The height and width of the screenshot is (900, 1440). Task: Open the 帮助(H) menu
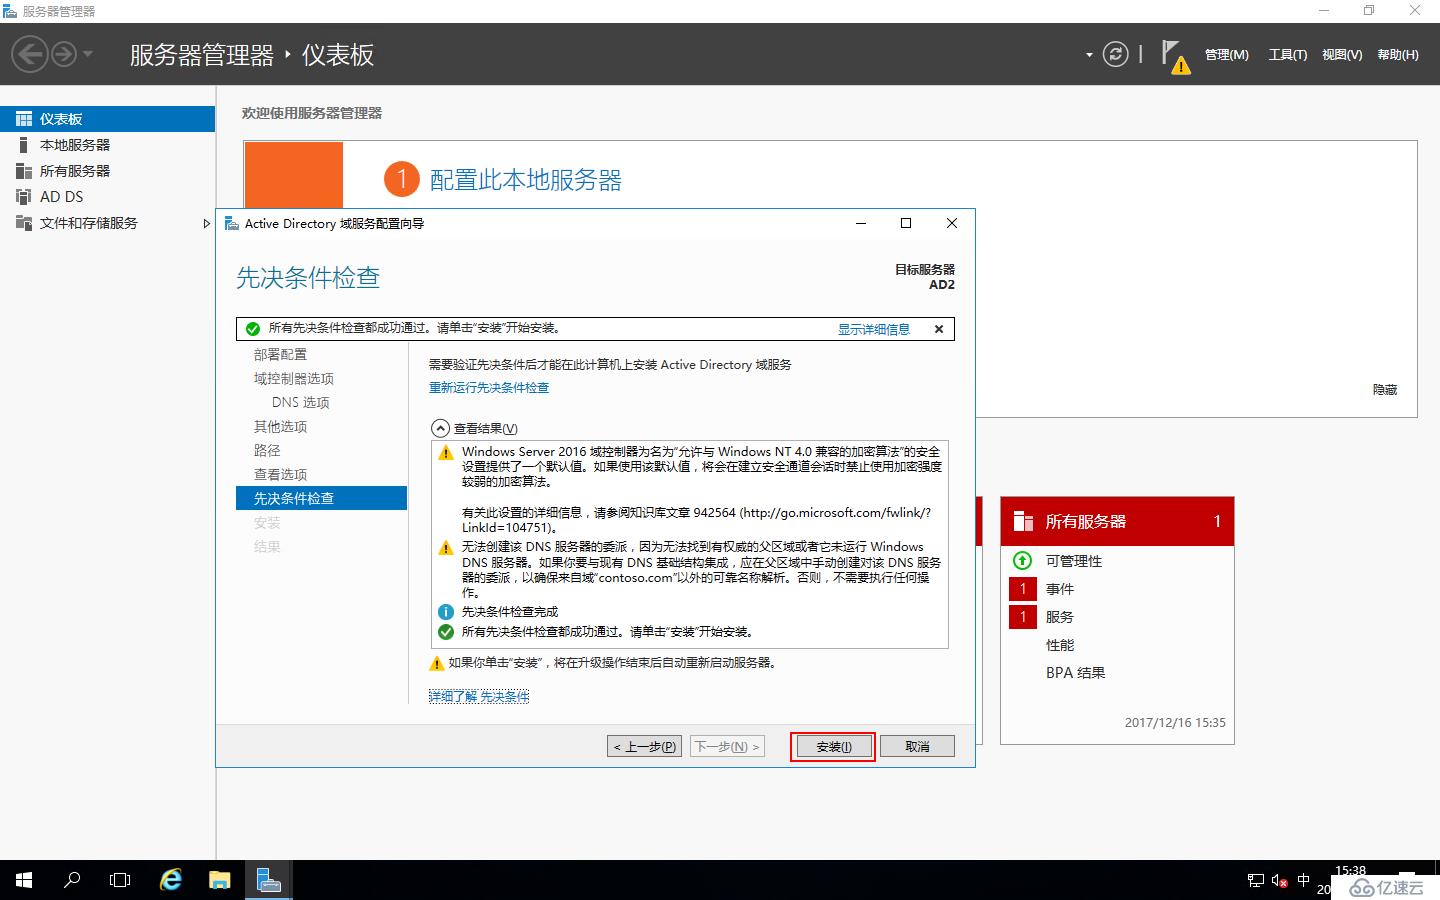coord(1397,55)
